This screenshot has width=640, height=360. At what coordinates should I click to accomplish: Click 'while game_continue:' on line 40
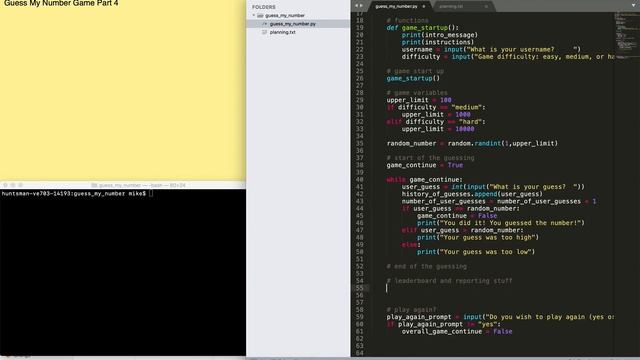tap(424, 180)
